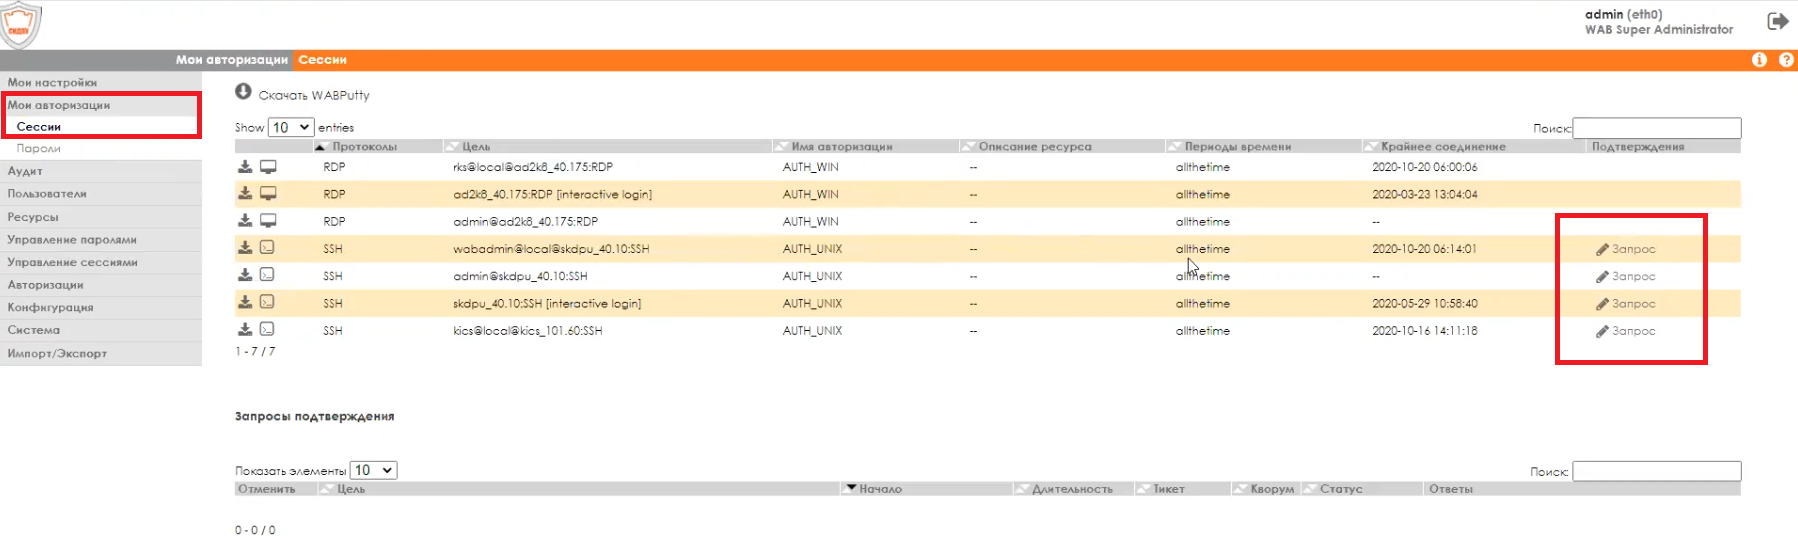1798x546 pixels.
Task: Sort approval requests by Длительность column
Action: pyautogui.click(x=1073, y=489)
